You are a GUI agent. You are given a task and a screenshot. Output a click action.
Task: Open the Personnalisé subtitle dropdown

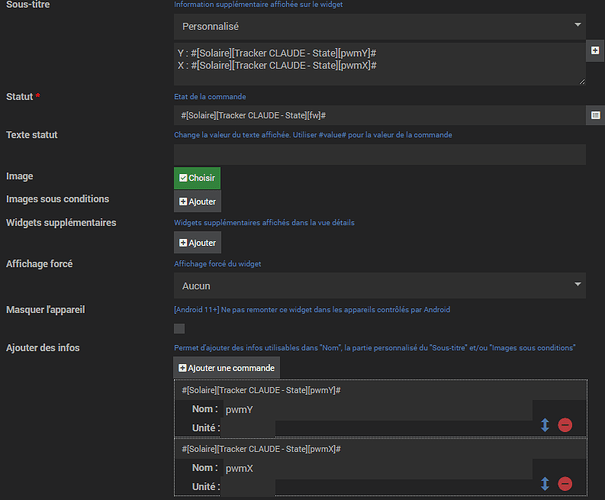(x=378, y=25)
